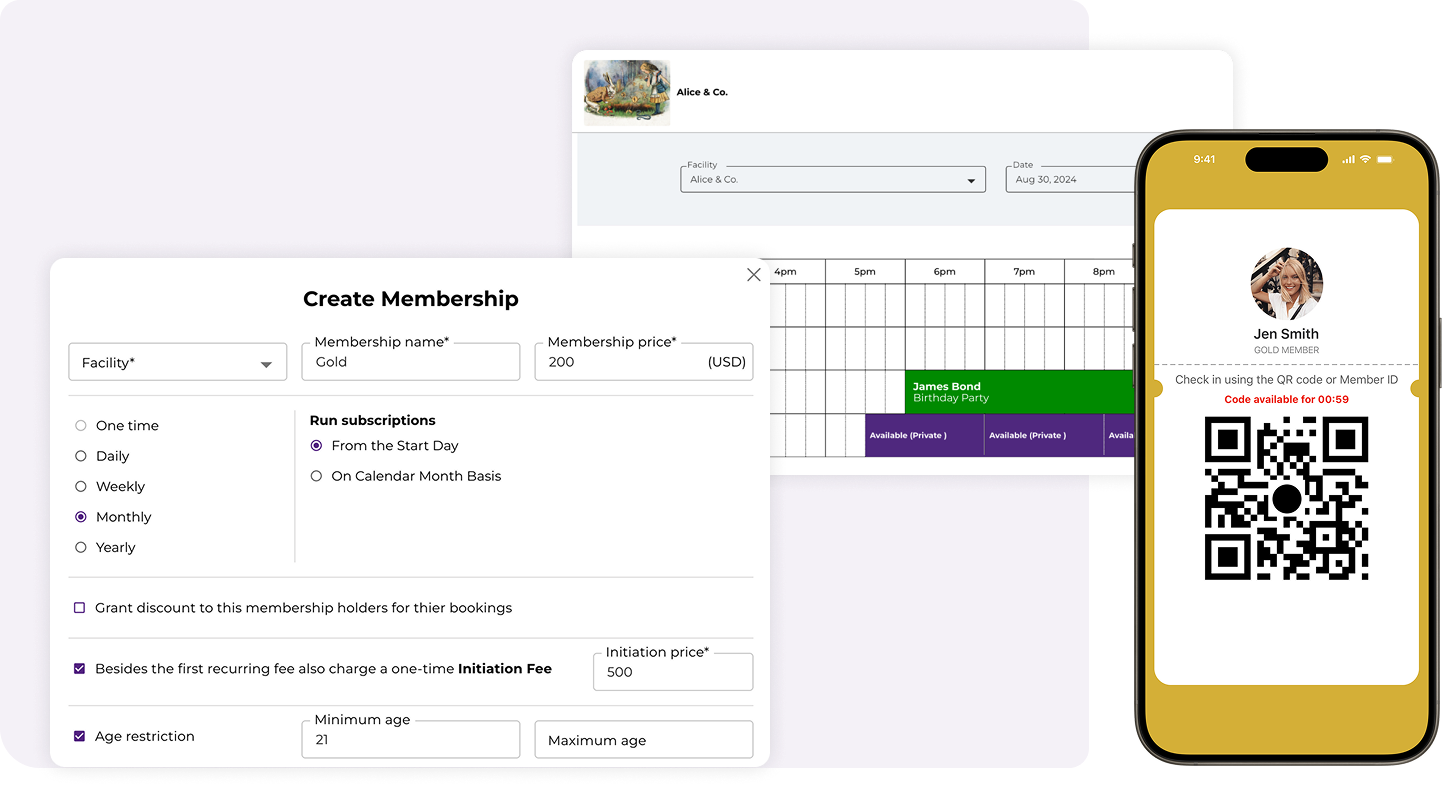Select the Monthly billing radio button
Screen dimensions: 1444x787
(x=81, y=517)
